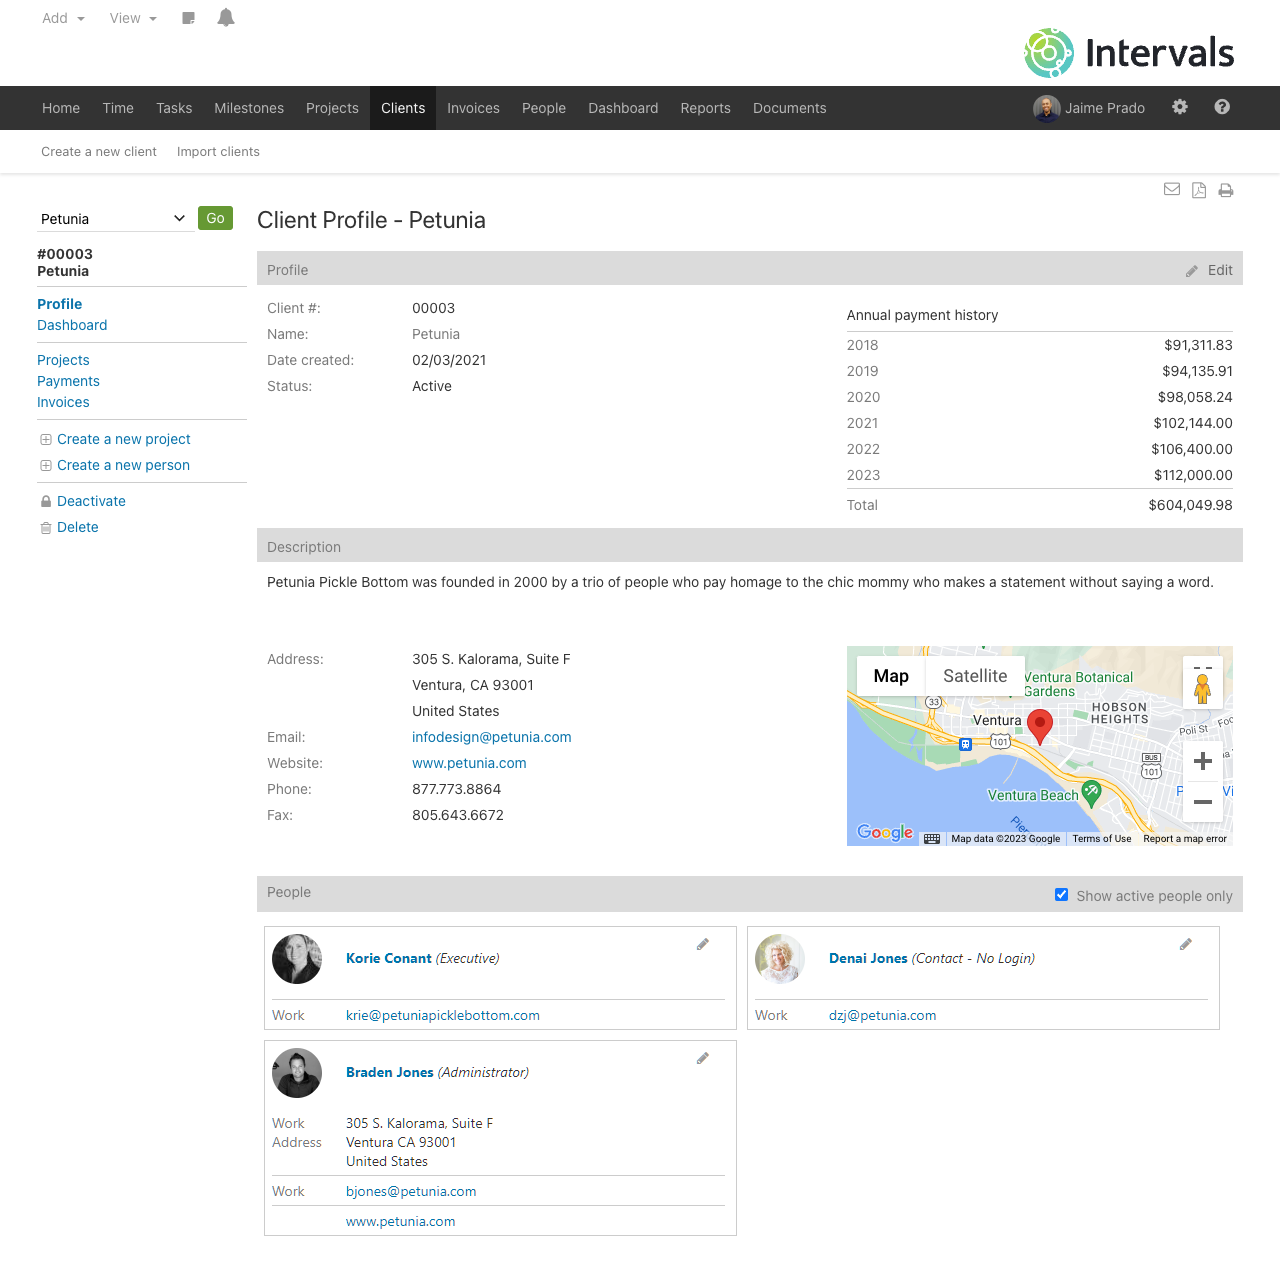Open sidebar Profile link

[x=60, y=304]
